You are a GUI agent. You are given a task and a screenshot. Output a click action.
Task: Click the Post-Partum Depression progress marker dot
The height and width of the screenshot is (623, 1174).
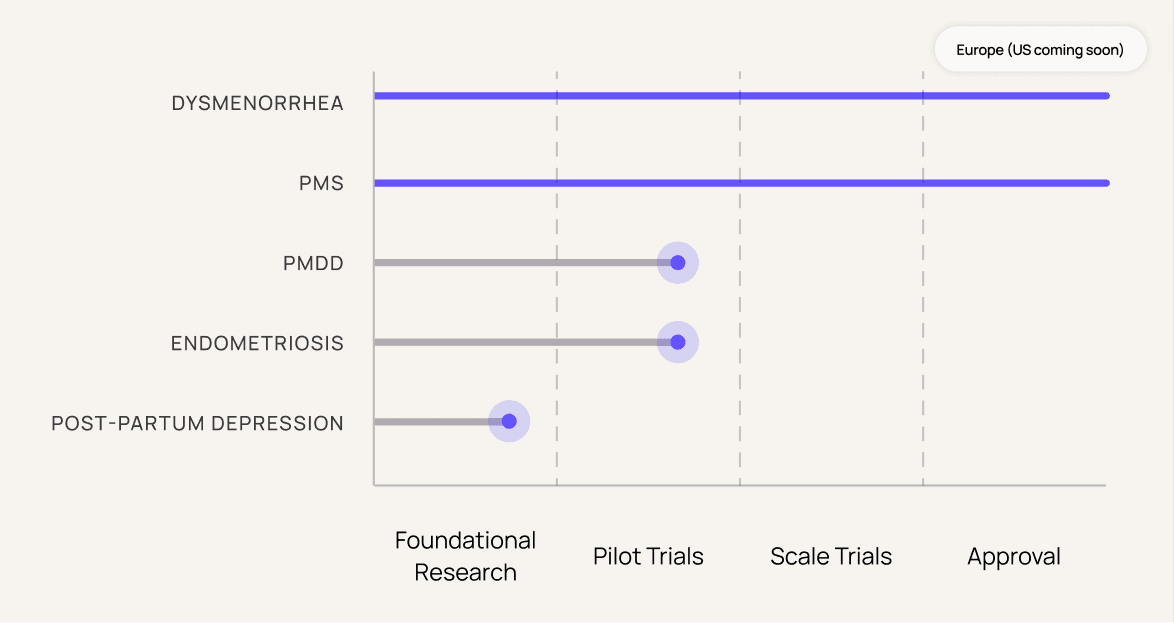point(509,421)
